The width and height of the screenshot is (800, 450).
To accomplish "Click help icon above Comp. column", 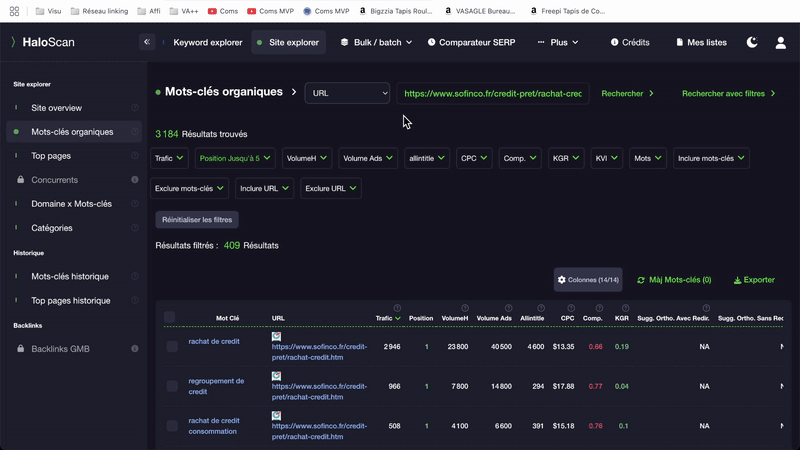I will coord(599,308).
